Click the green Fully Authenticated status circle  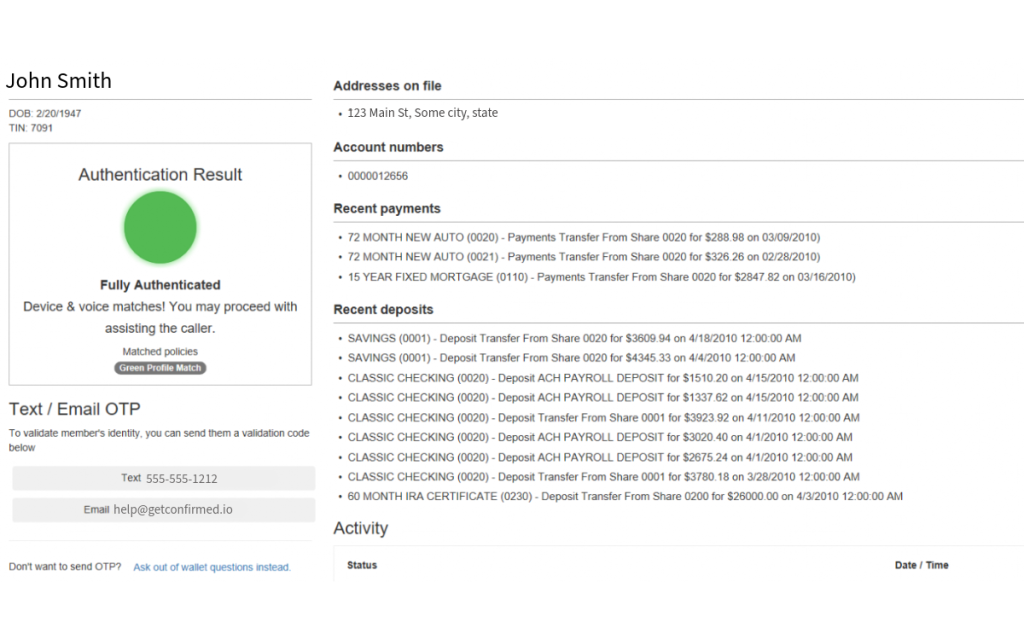[159, 228]
